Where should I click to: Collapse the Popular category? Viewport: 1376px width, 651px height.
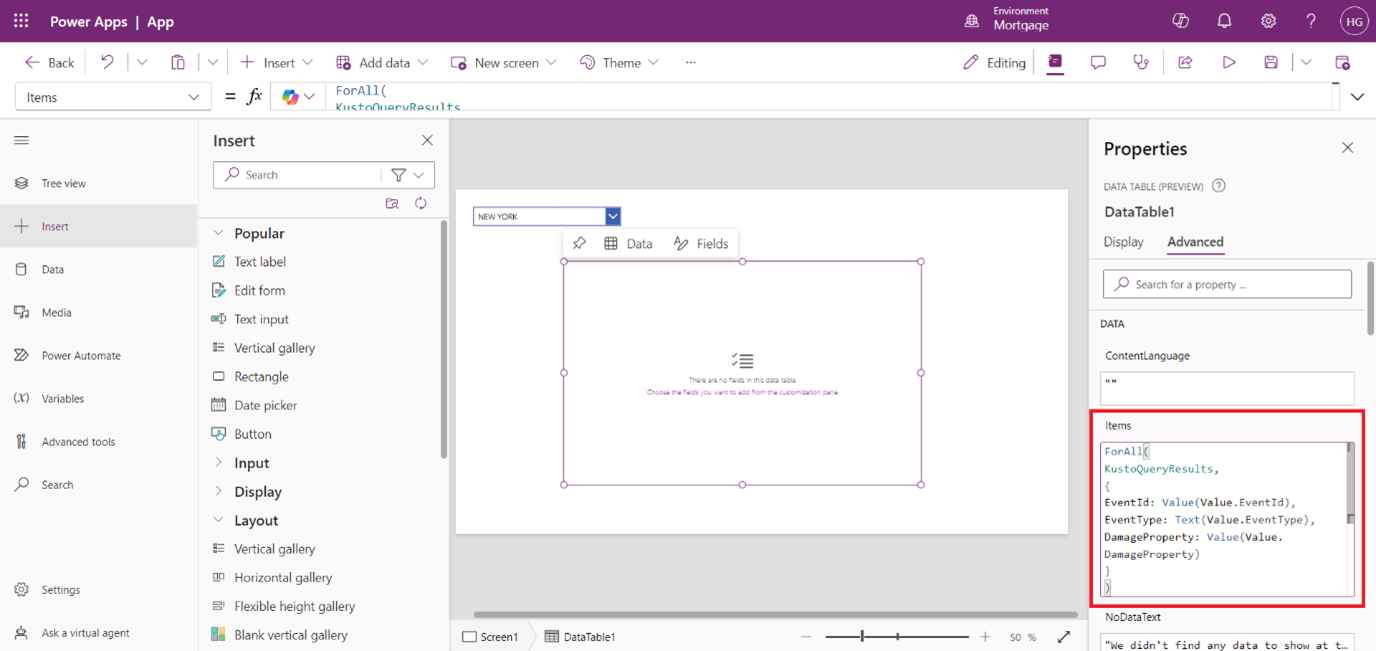point(219,233)
